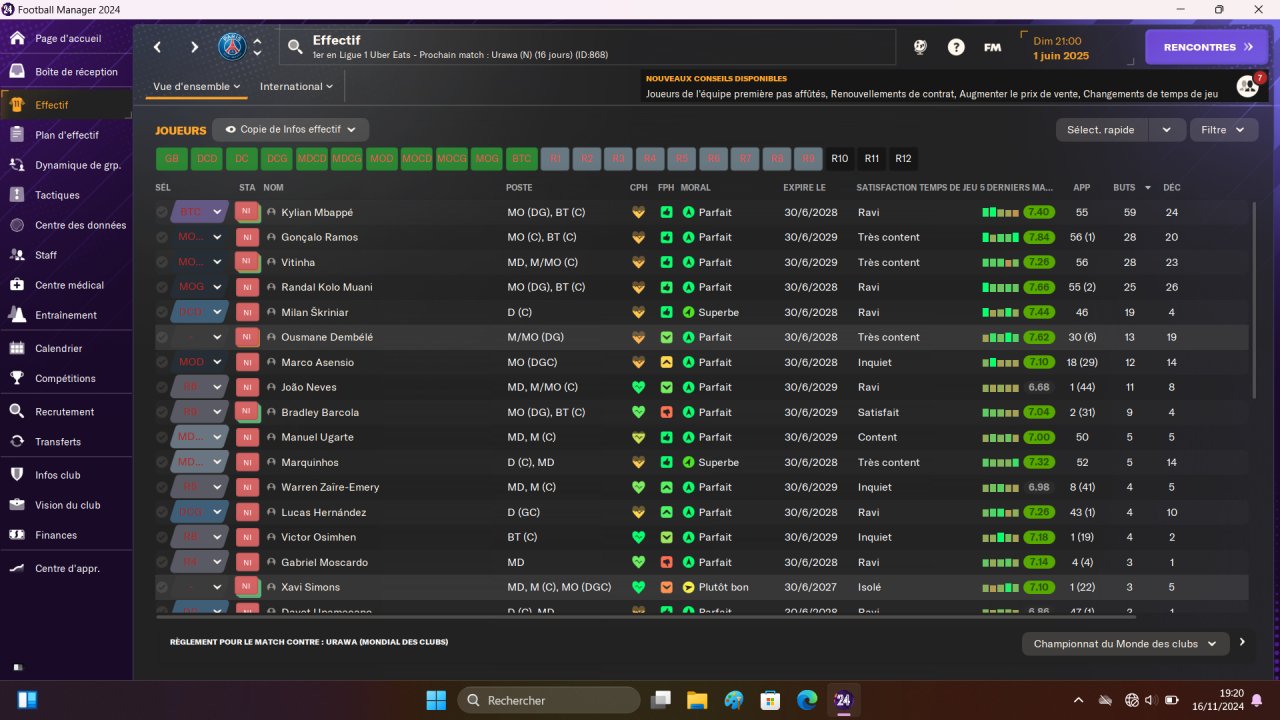Open the Entraînement cone icon

(17, 315)
